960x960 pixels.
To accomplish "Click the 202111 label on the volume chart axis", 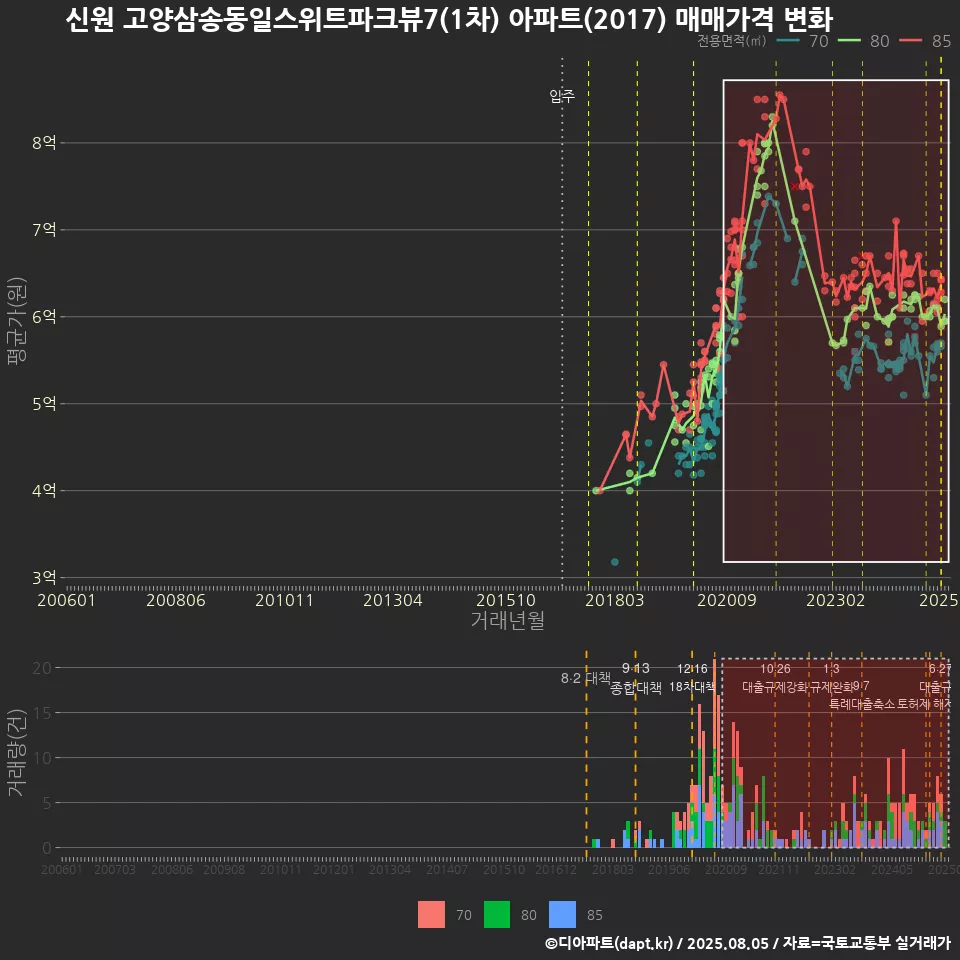I will (x=778, y=869).
